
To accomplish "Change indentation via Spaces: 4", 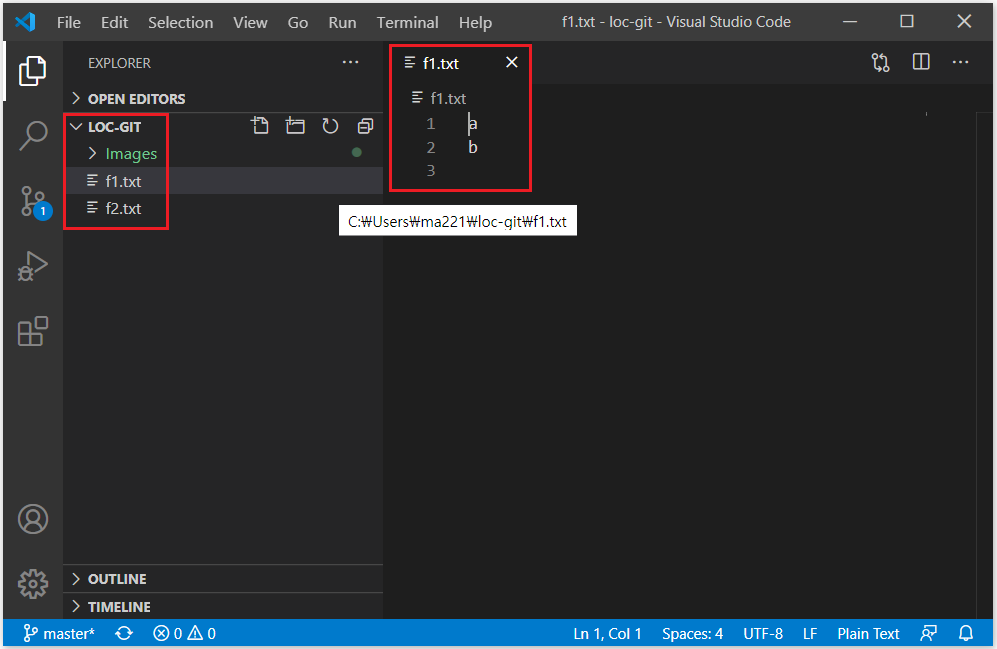I will click(x=692, y=633).
